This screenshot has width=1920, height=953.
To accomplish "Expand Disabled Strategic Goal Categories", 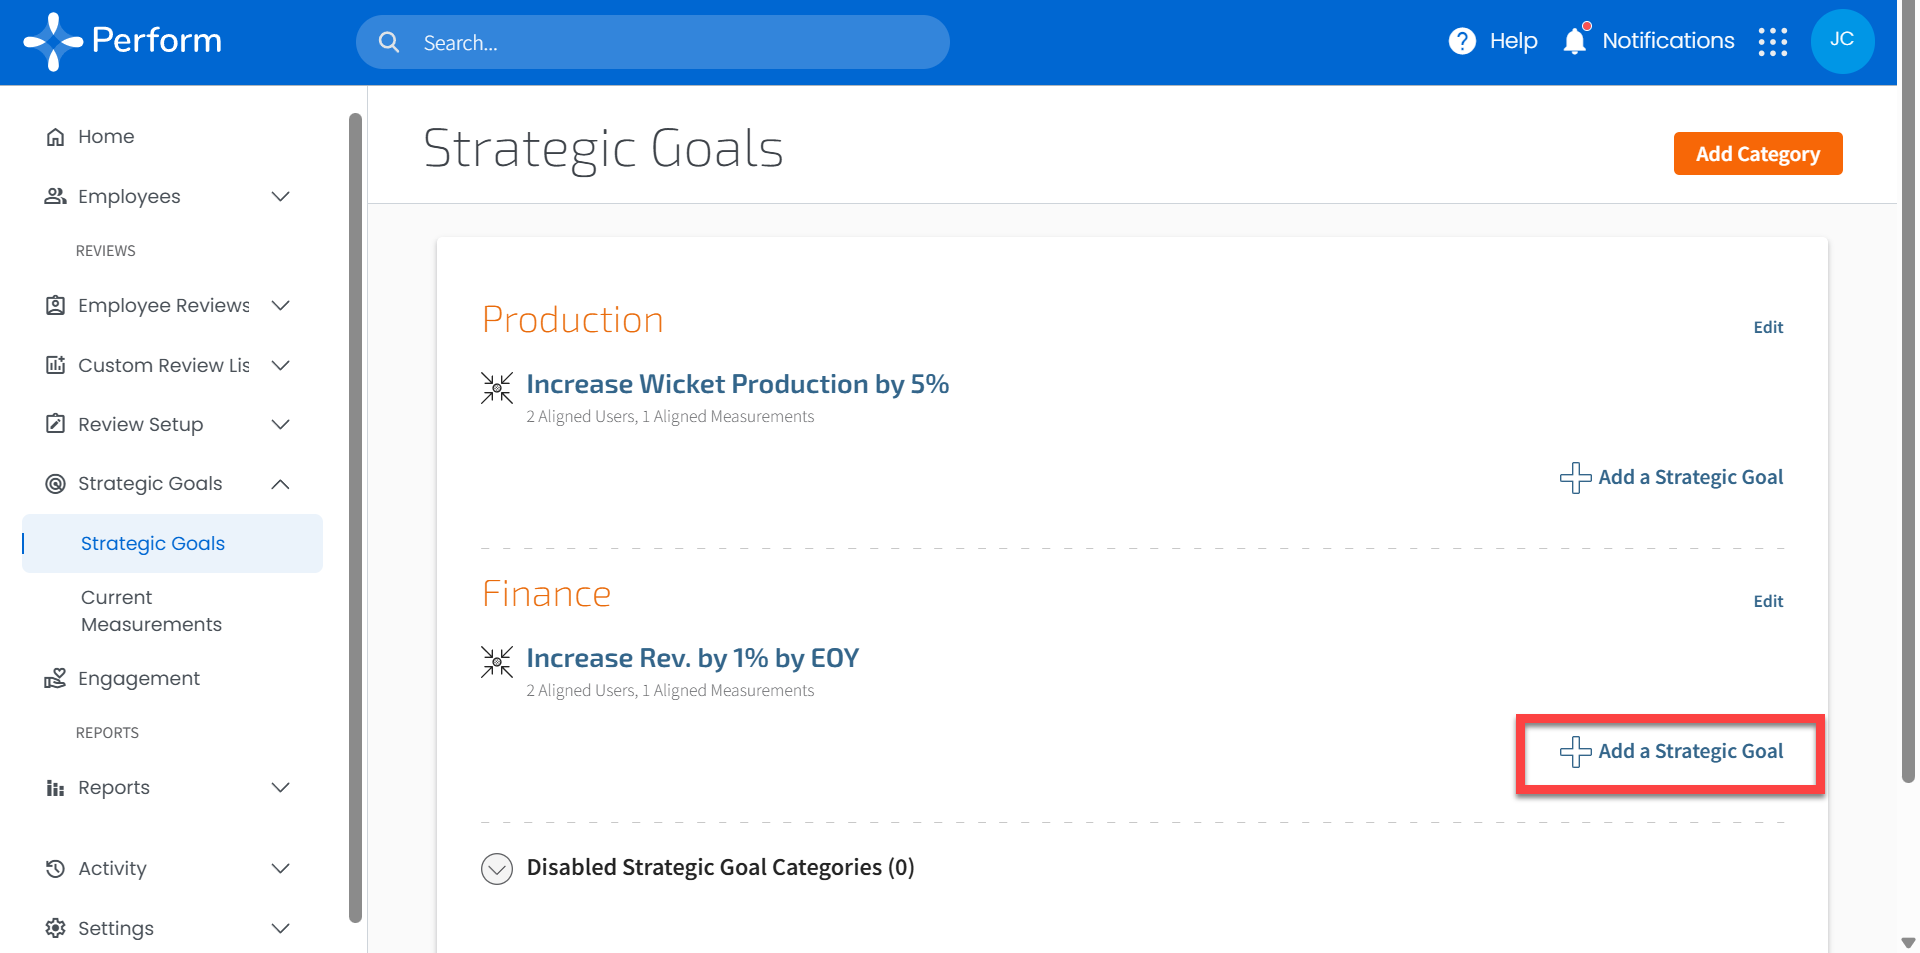I will tap(497, 868).
